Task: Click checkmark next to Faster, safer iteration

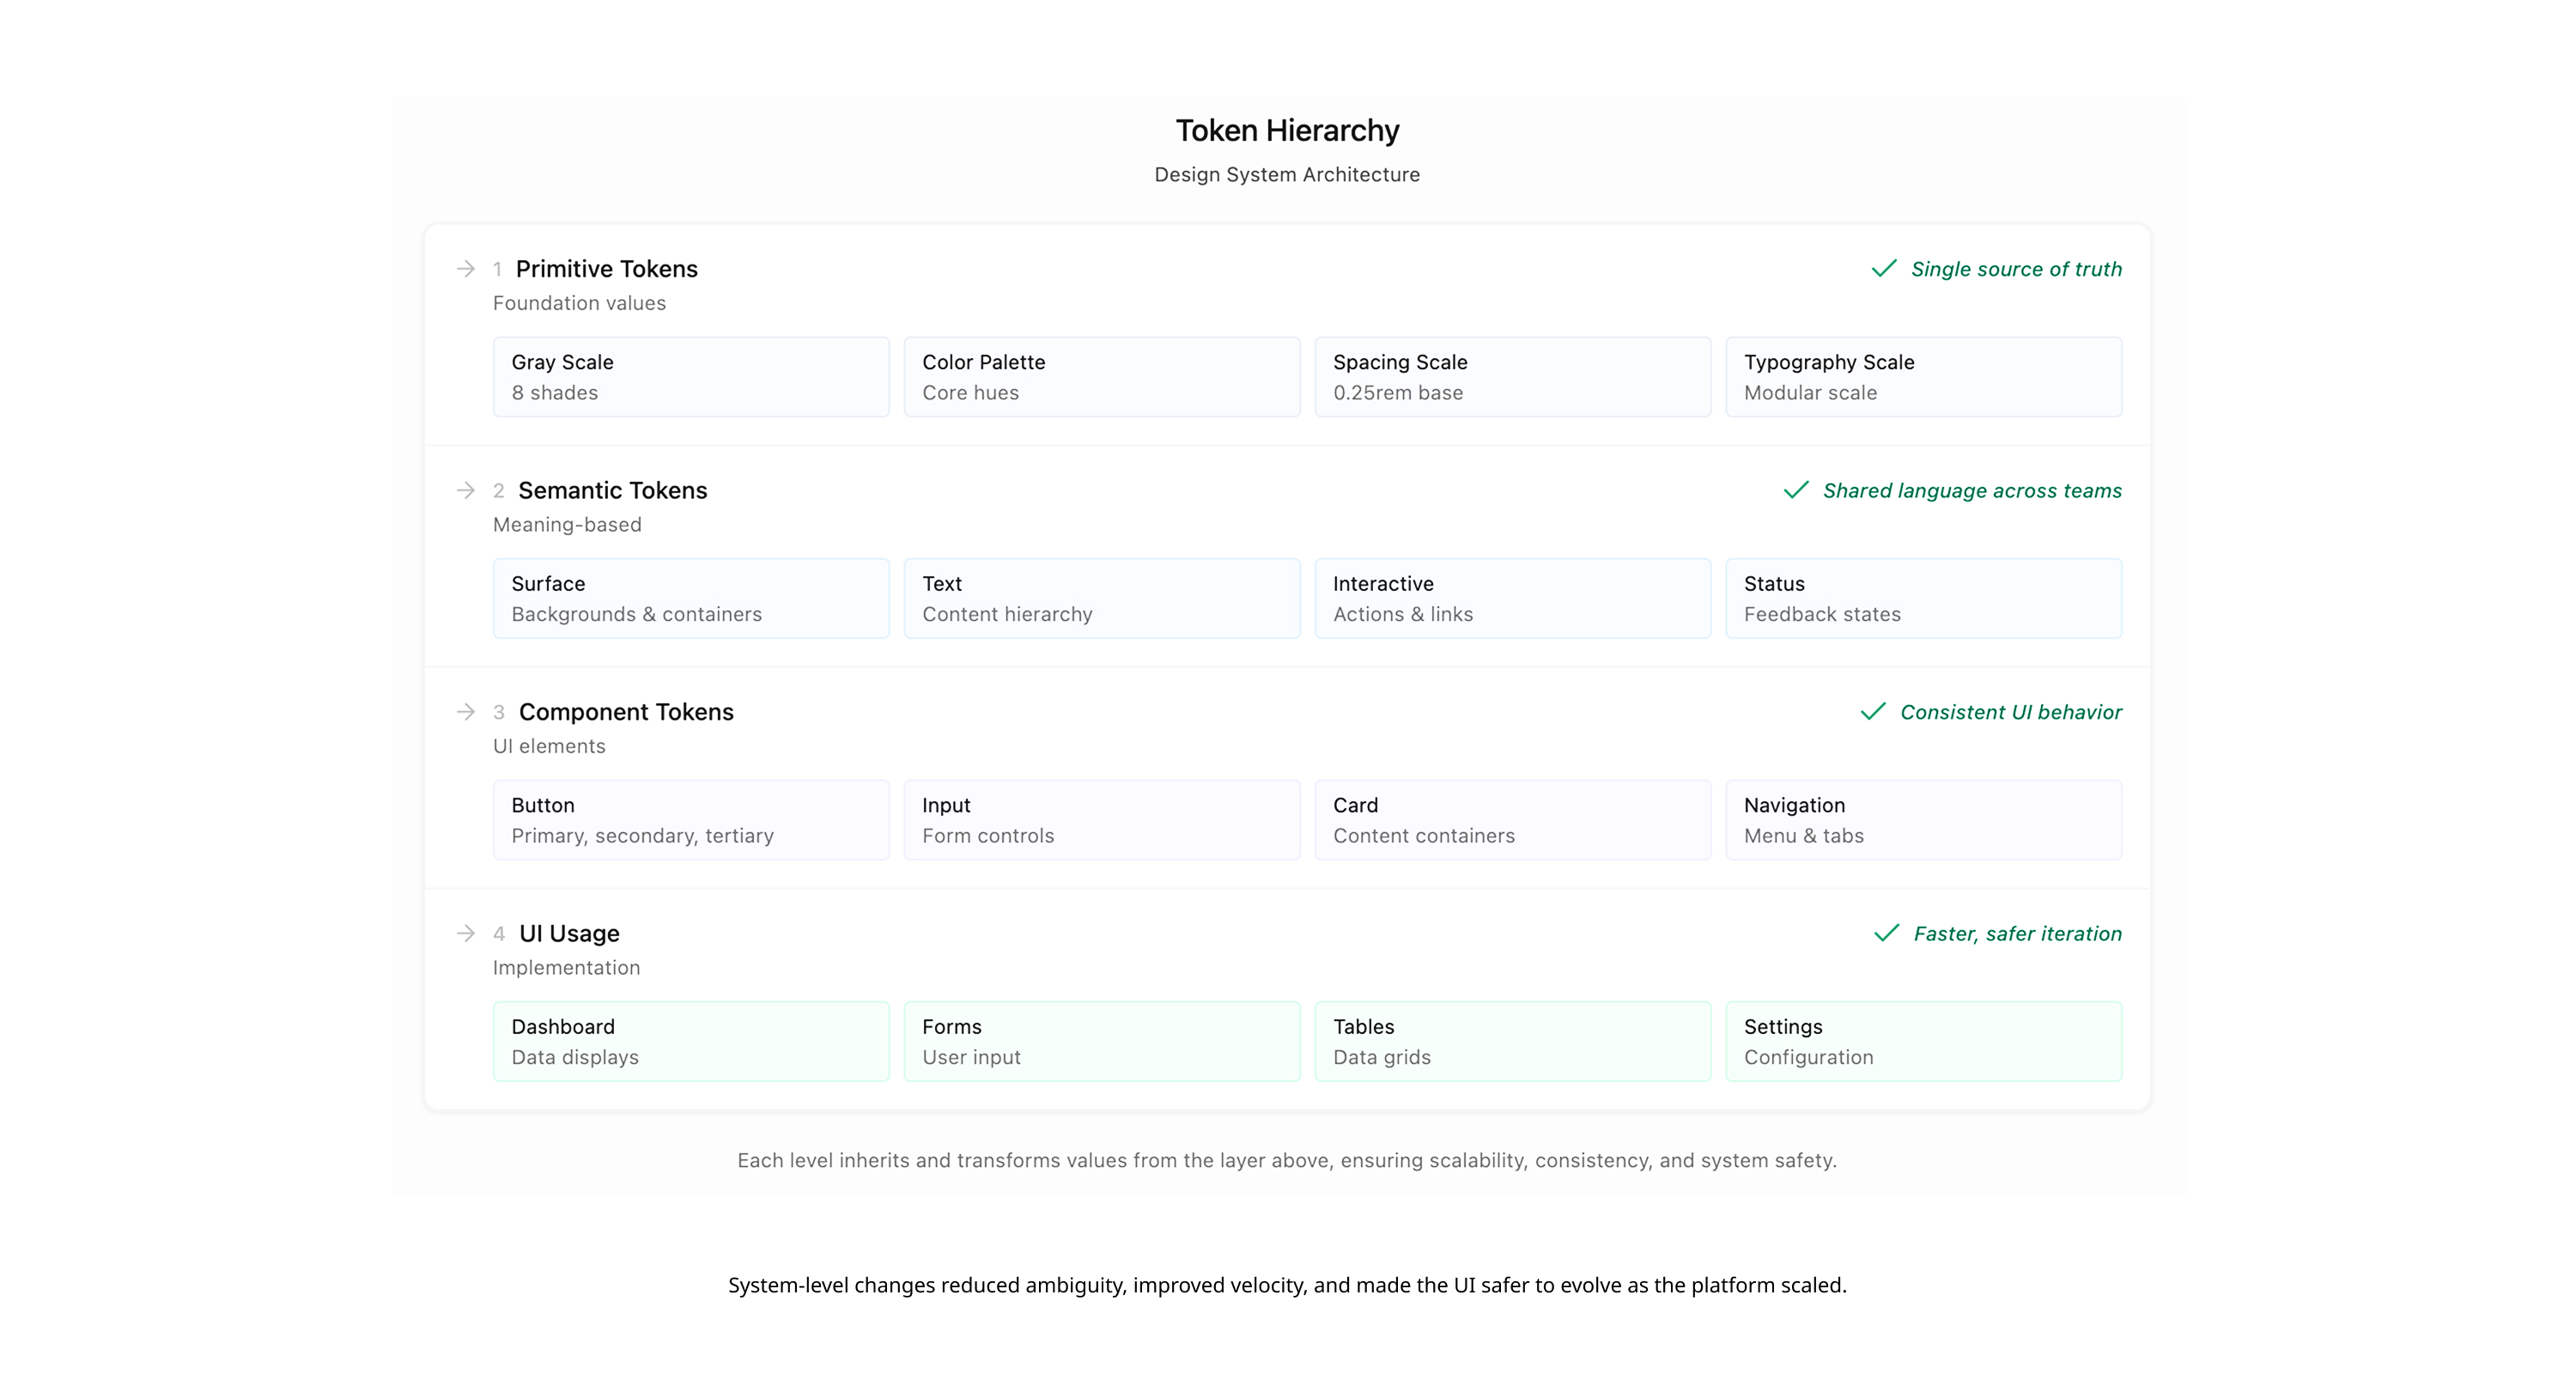Action: (1886, 933)
